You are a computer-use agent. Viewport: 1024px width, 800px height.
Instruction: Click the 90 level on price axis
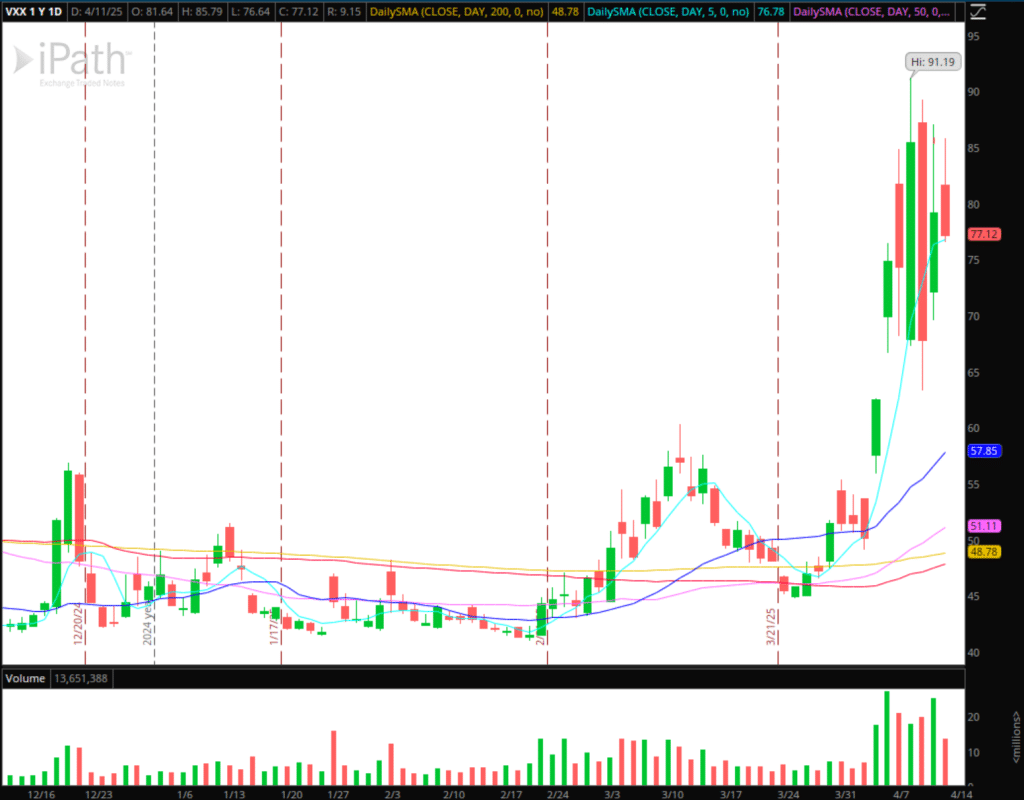pos(974,92)
